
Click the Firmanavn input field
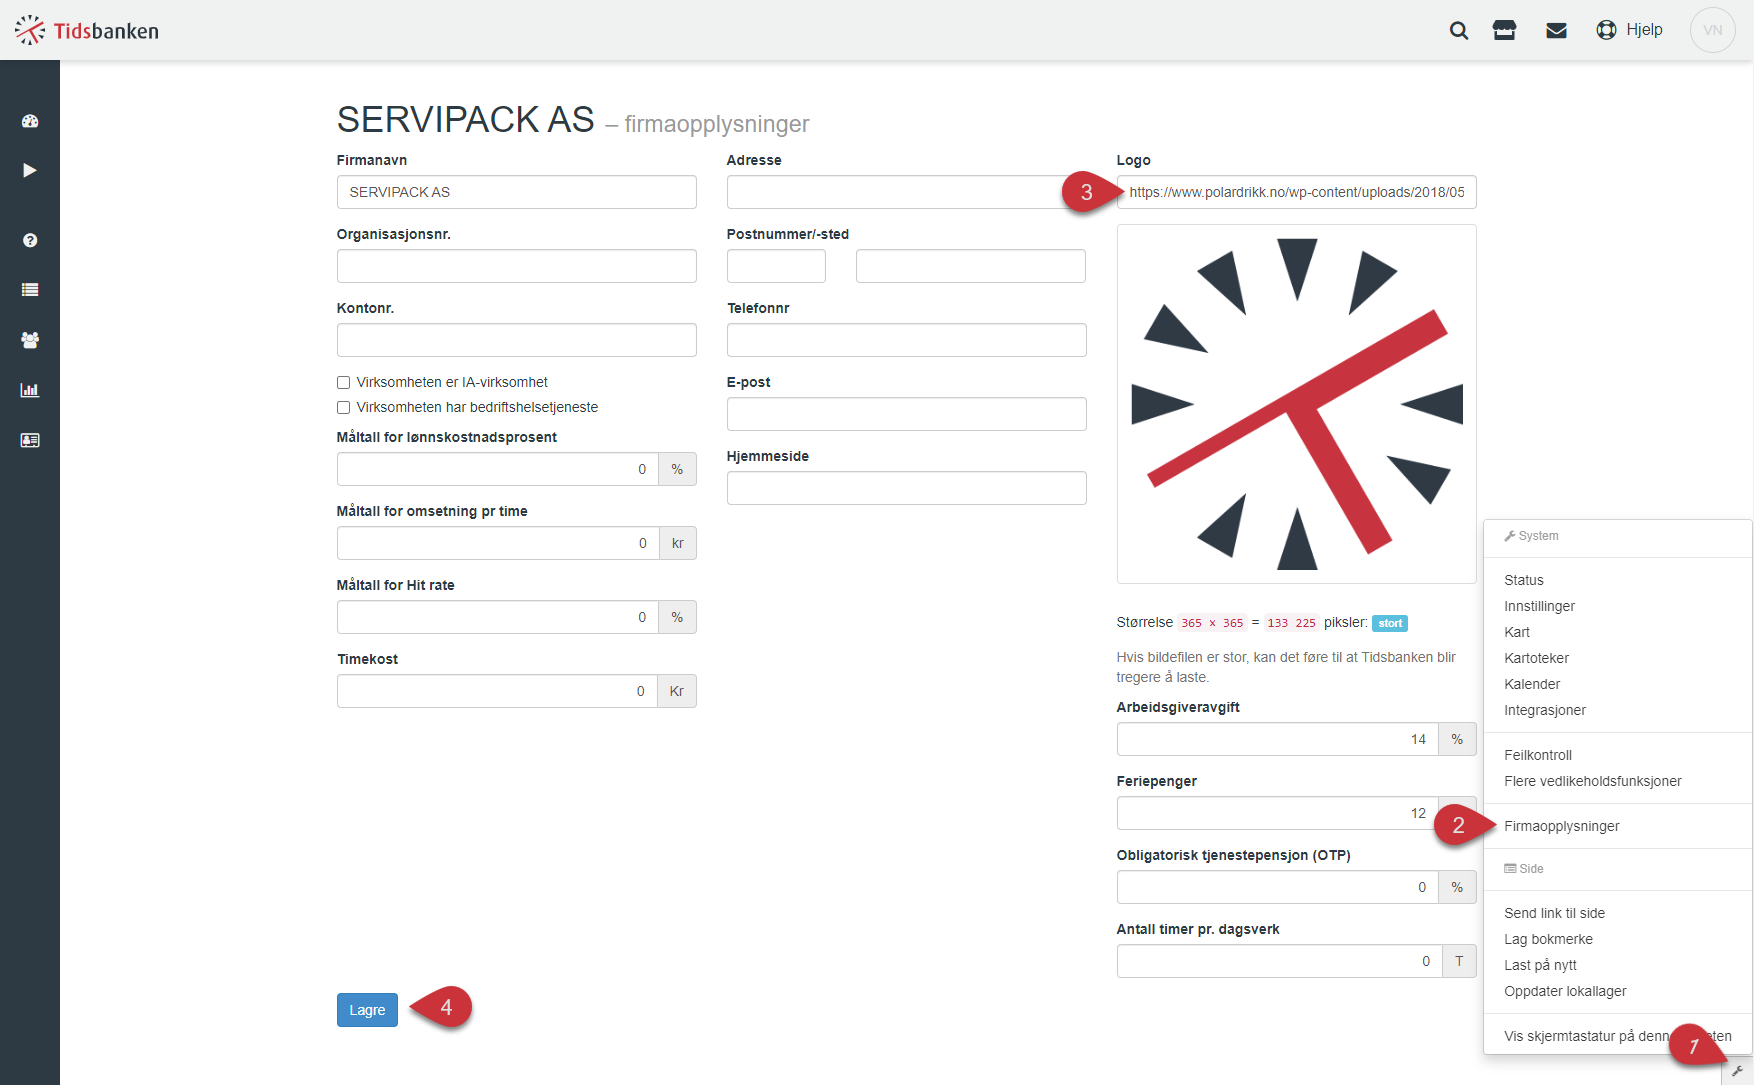516,192
